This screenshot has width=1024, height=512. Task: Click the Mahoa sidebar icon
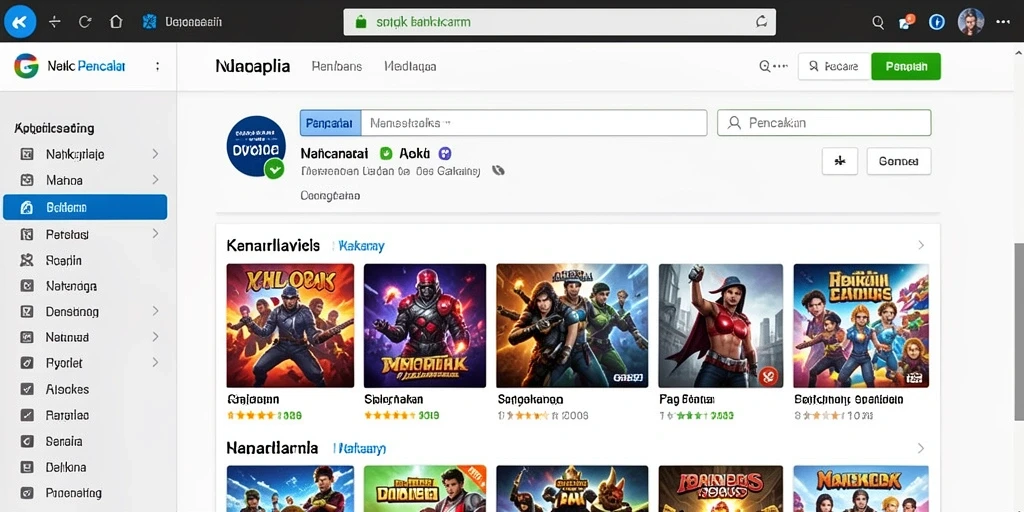[x=27, y=180]
